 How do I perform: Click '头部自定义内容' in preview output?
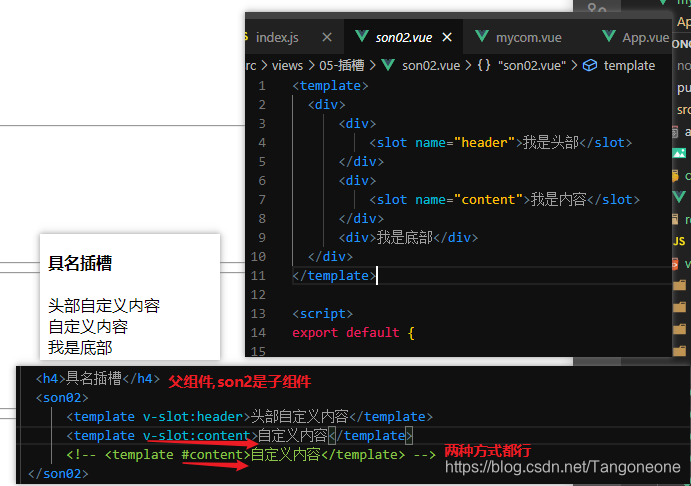click(x=104, y=305)
